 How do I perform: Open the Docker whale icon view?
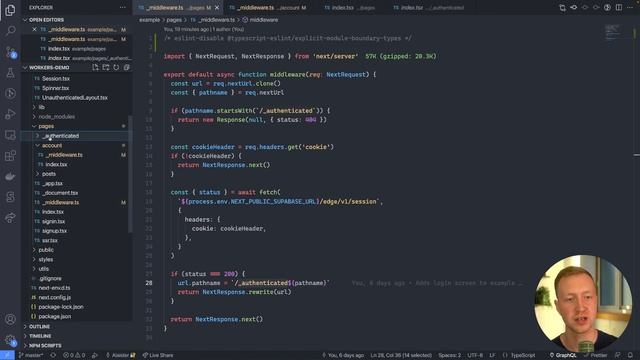(10, 176)
